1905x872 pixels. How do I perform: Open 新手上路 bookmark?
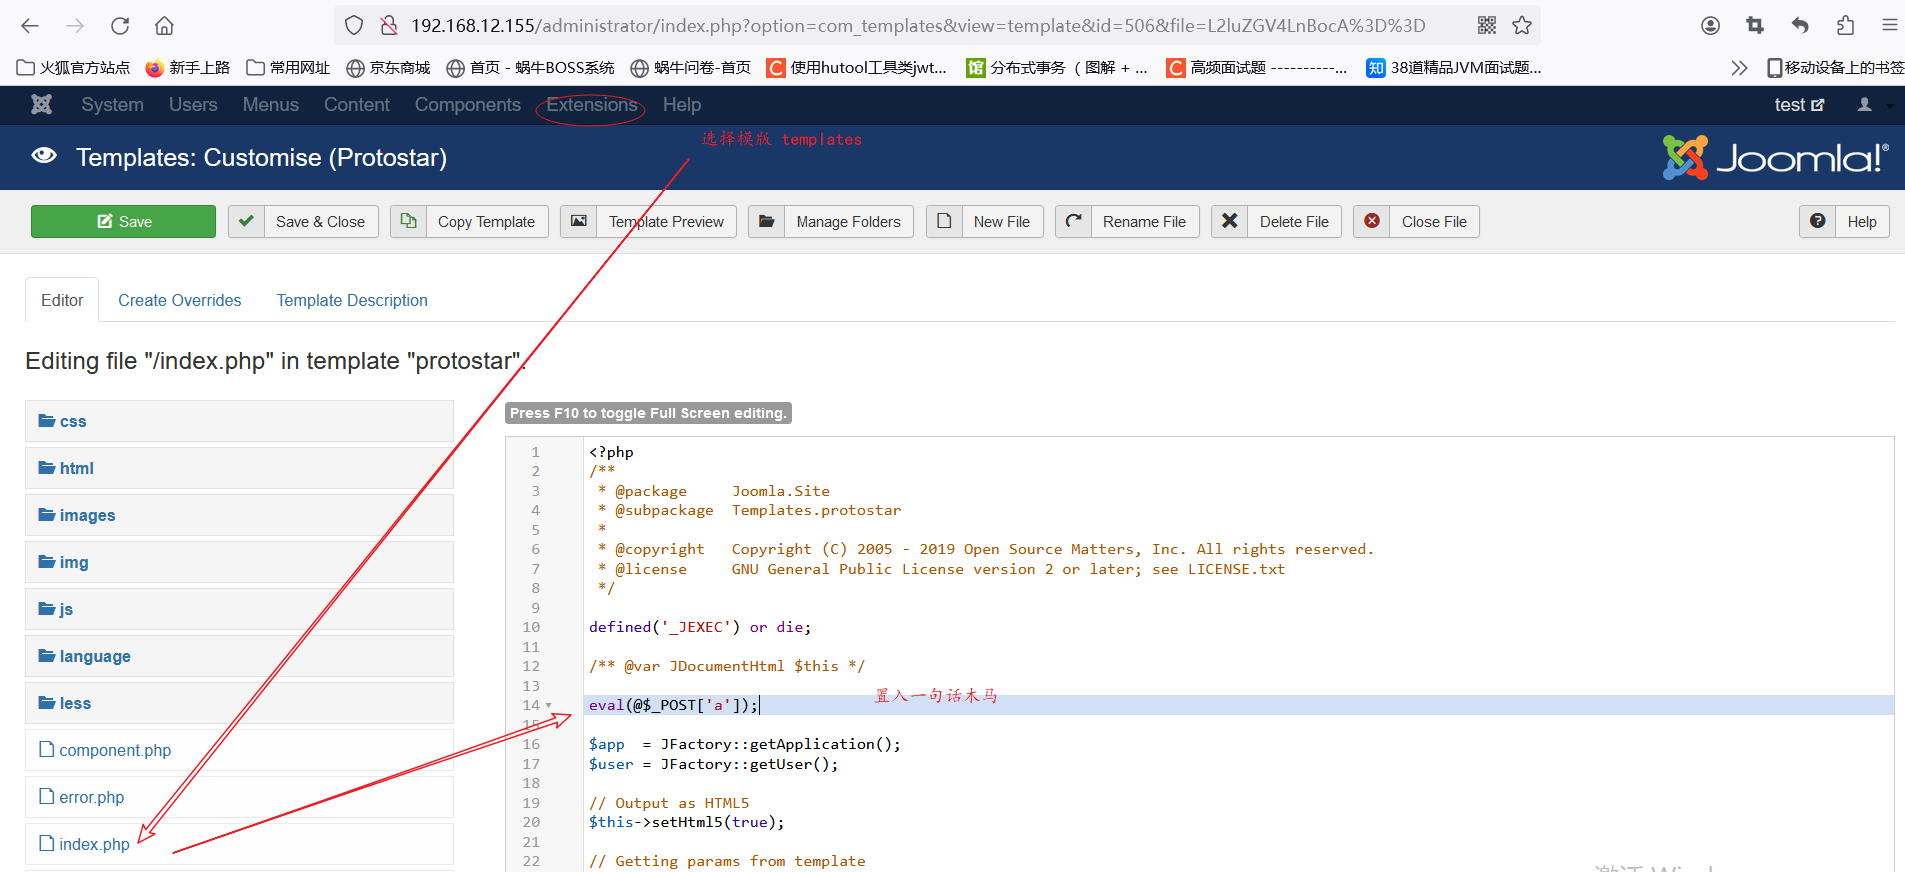(188, 68)
